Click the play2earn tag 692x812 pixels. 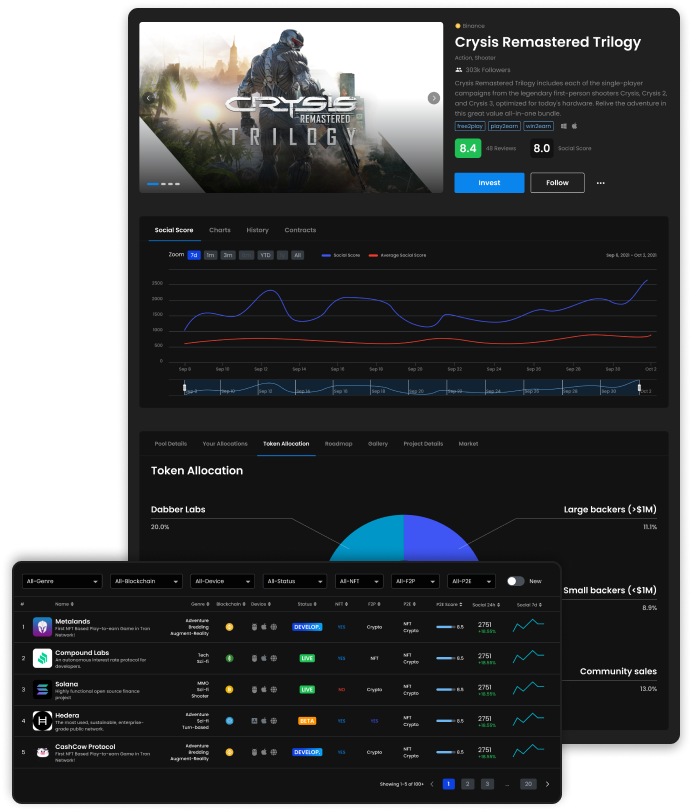click(504, 126)
